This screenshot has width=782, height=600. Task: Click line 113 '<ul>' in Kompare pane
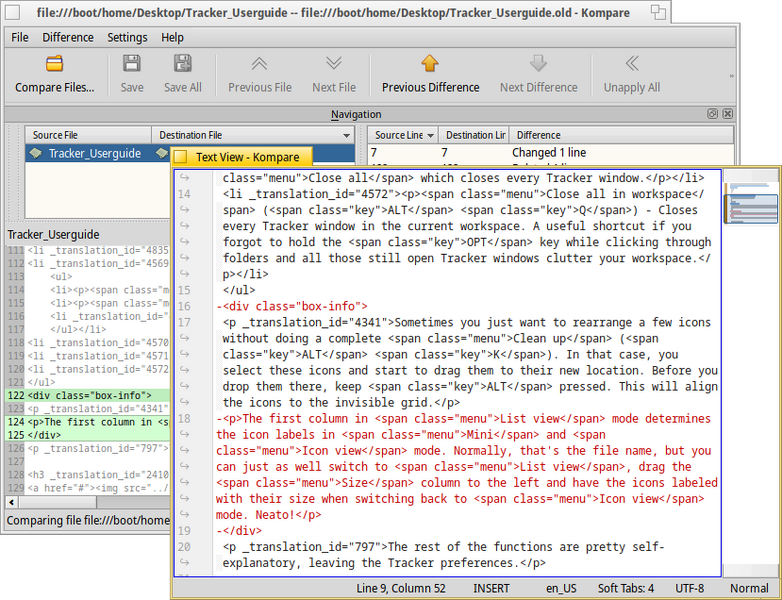click(61, 276)
